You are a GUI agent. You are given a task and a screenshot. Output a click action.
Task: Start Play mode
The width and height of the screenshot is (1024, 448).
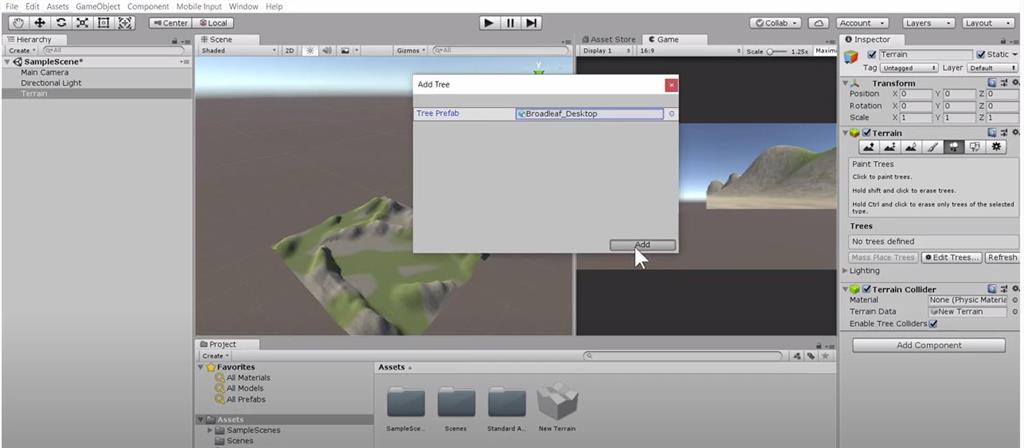(488, 23)
